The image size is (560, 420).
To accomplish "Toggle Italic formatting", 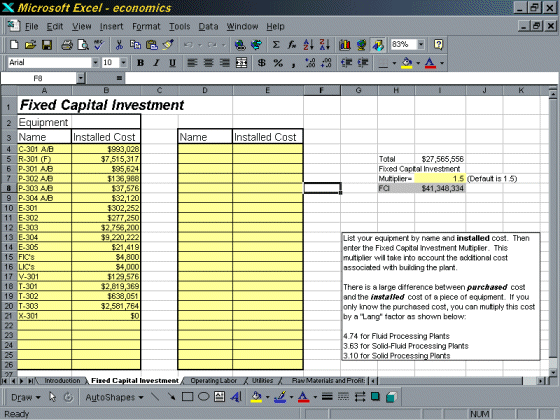I will tap(156, 63).
